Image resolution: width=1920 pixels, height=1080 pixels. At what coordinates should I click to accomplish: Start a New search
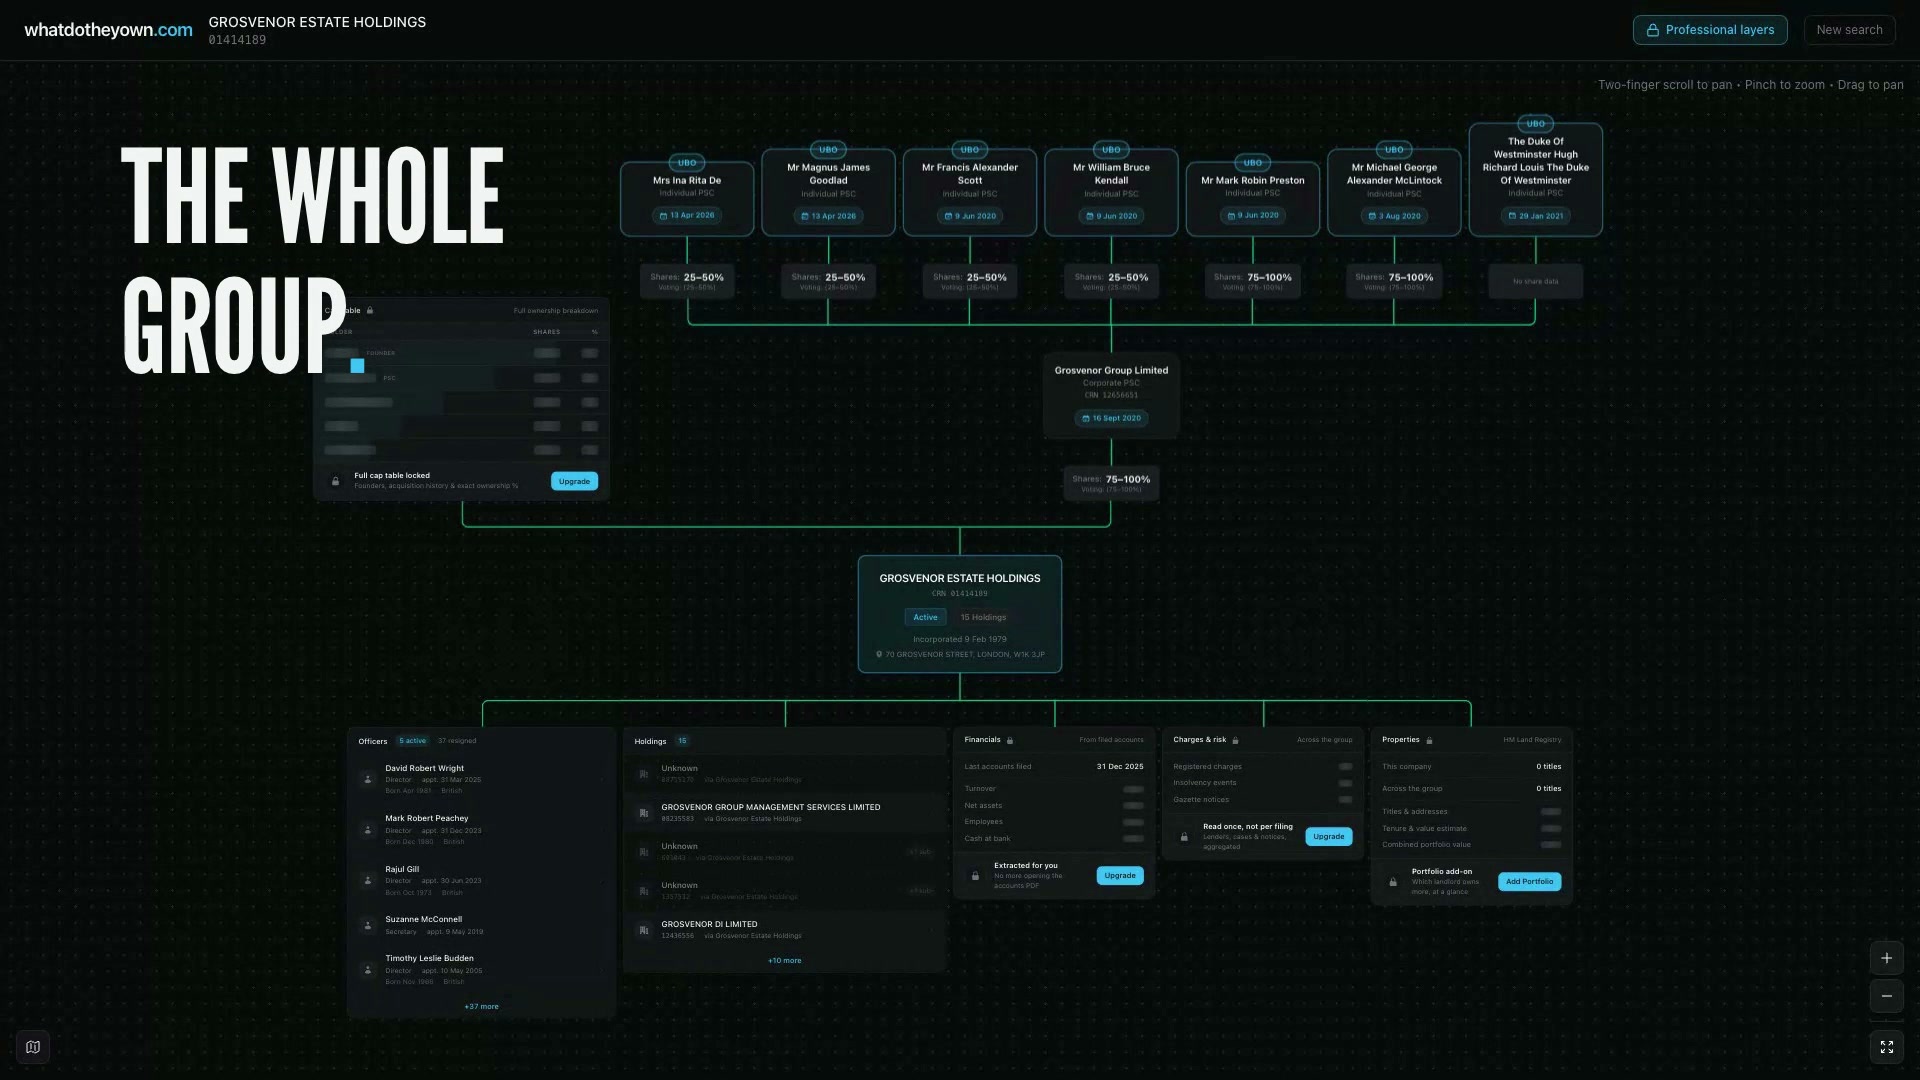1849,30
